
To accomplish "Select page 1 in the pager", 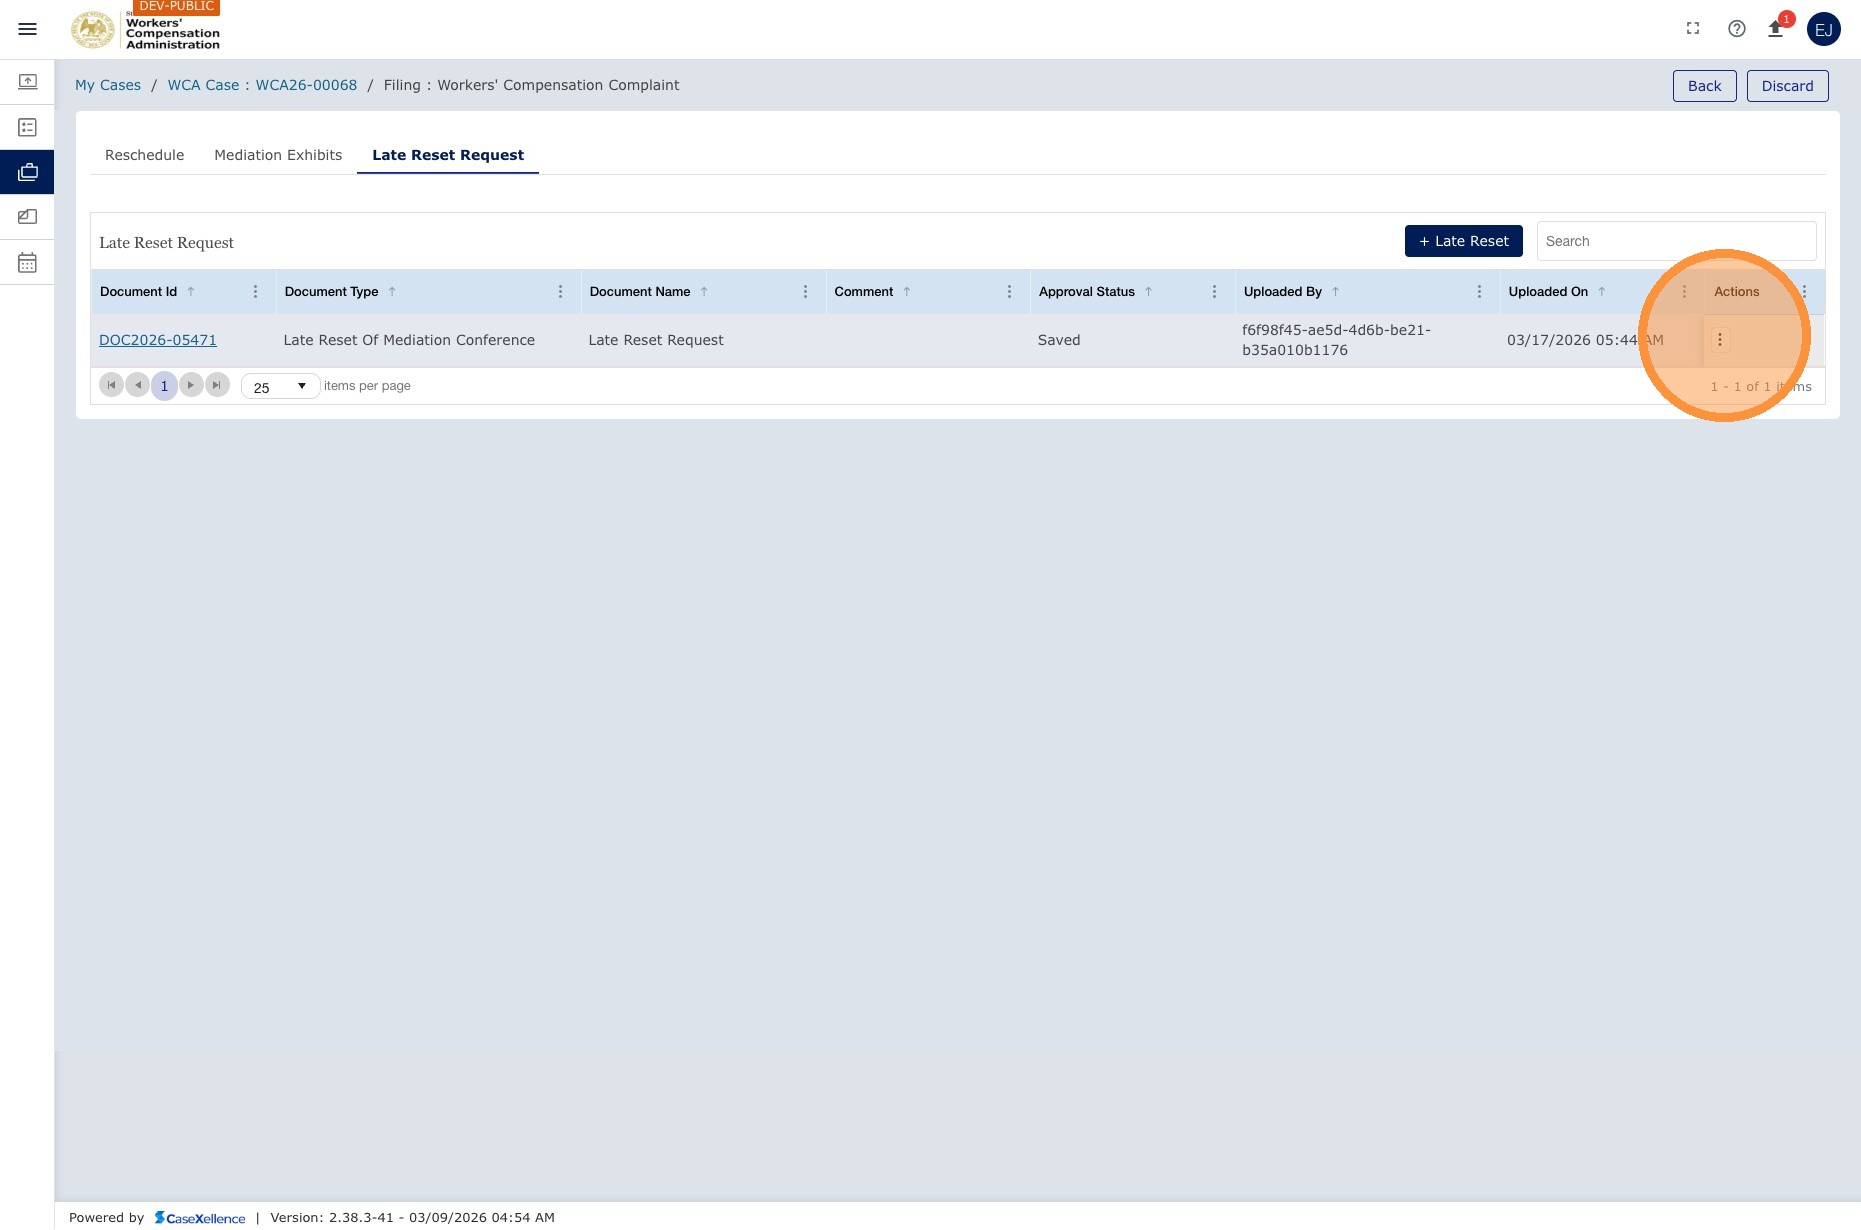I will [x=164, y=386].
